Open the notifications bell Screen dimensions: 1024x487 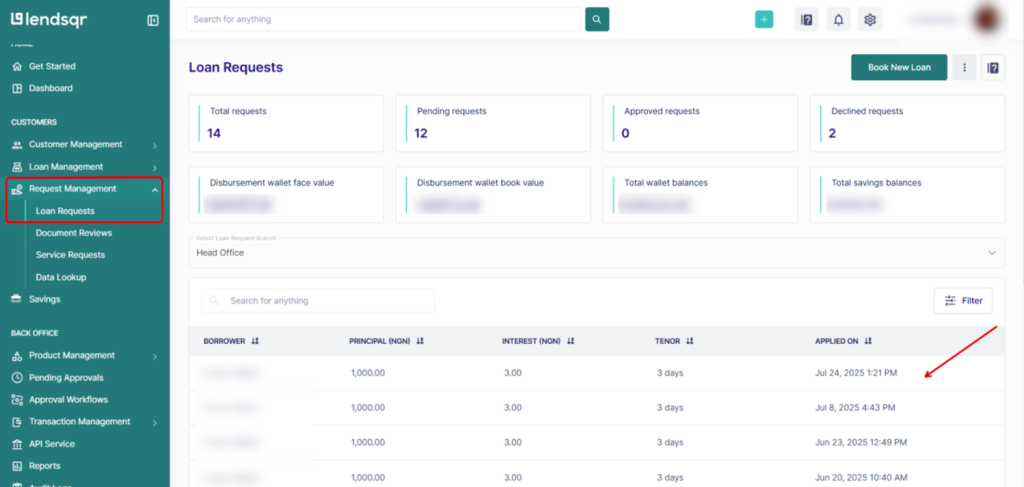(839, 19)
